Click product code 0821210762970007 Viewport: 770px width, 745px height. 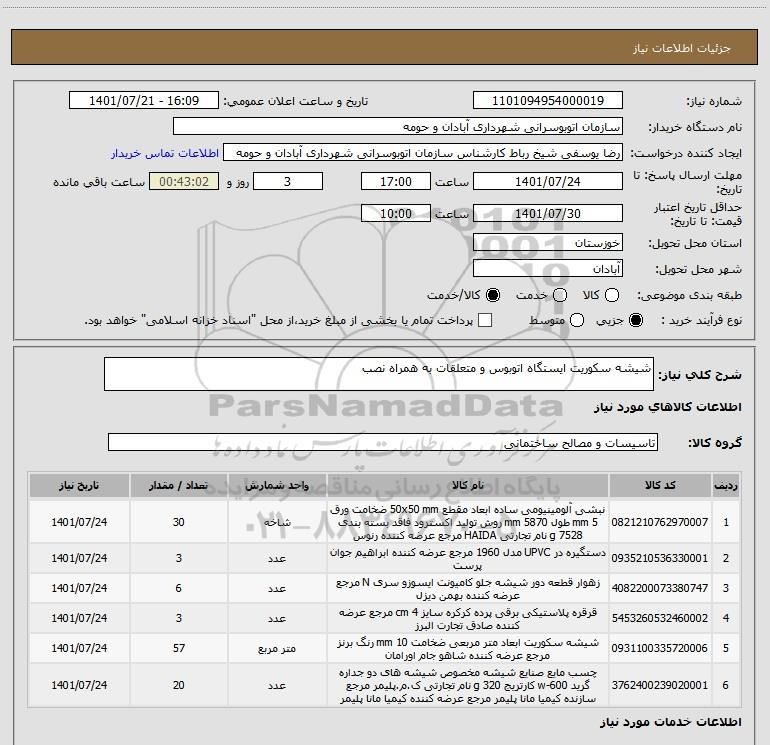click(660, 522)
